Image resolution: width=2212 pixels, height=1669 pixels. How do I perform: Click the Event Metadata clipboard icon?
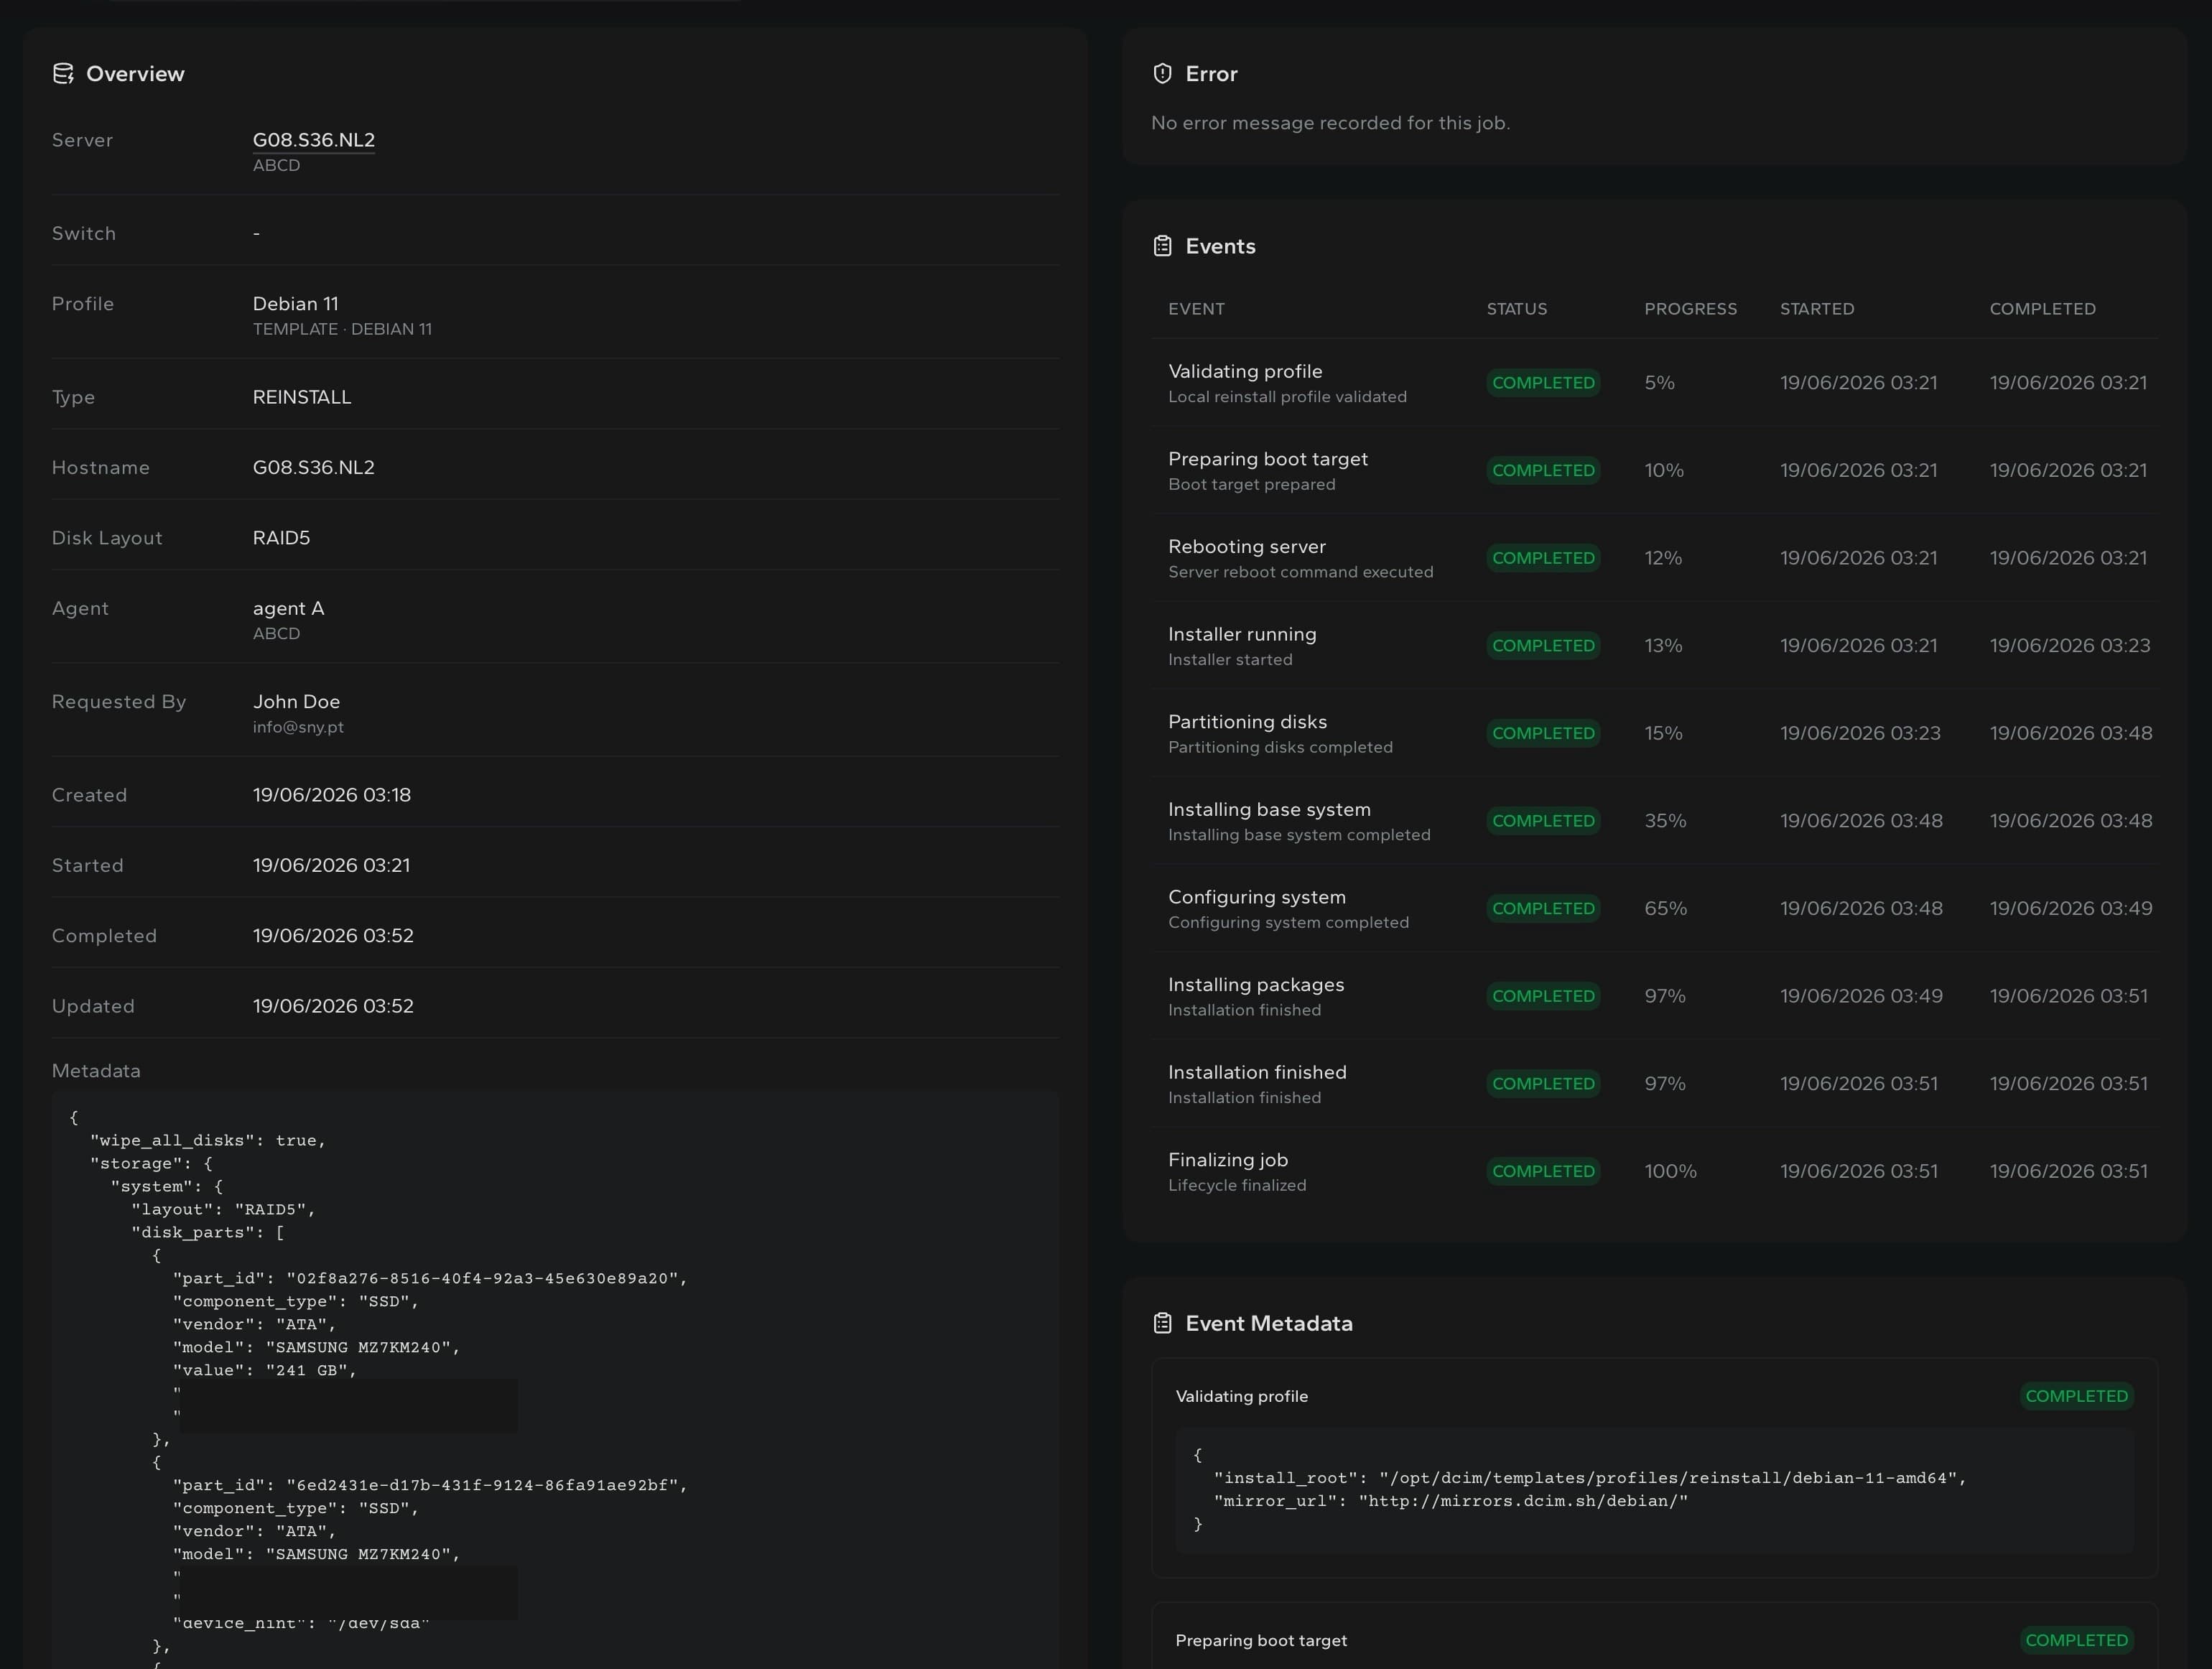point(1162,1323)
